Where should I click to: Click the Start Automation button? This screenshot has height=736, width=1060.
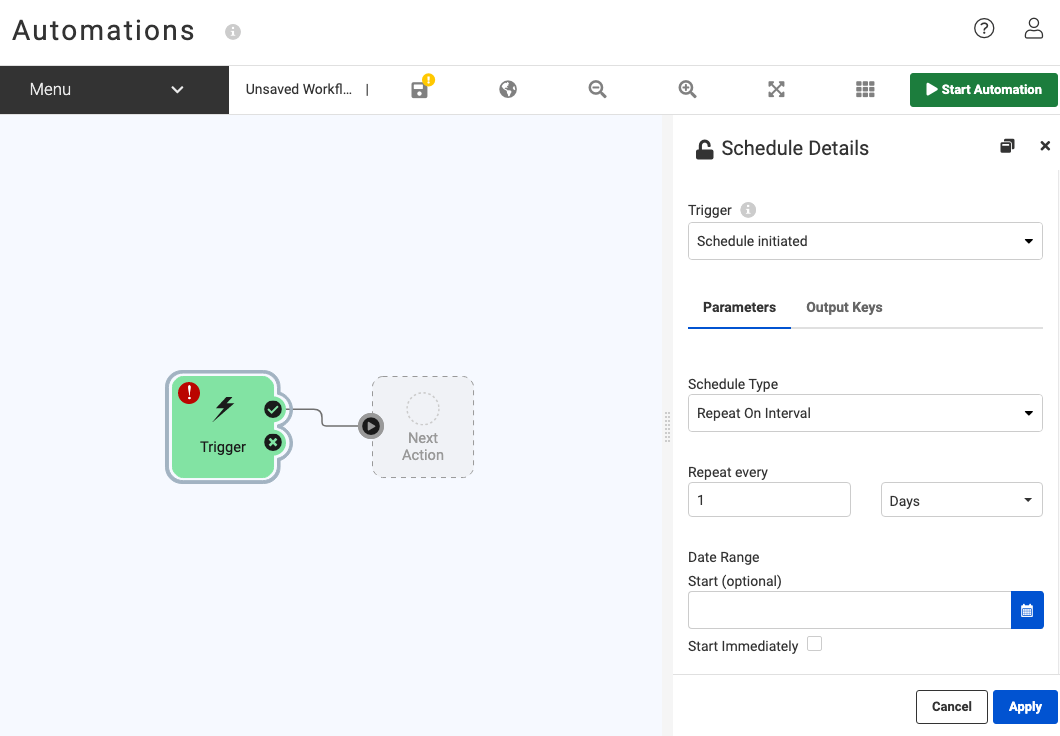(x=983, y=90)
